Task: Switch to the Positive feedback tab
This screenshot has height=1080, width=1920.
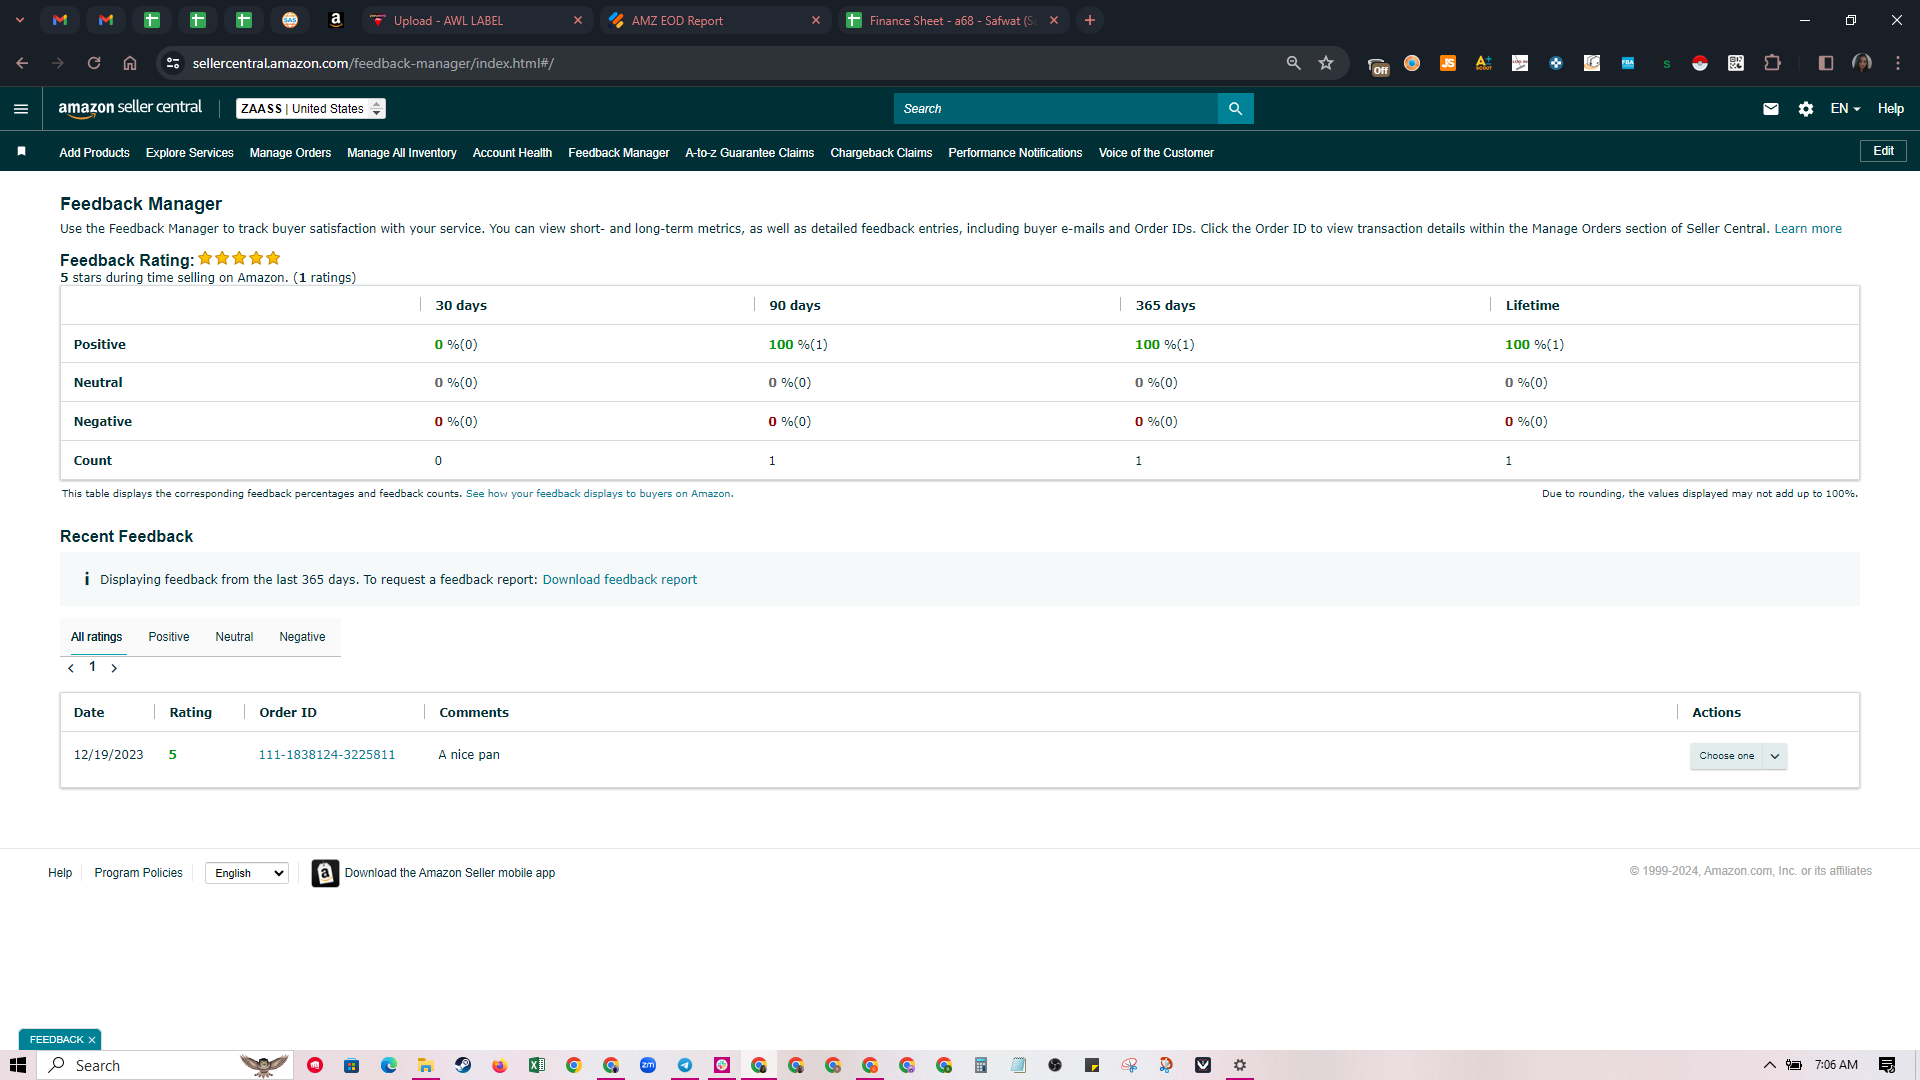Action: pos(169,637)
